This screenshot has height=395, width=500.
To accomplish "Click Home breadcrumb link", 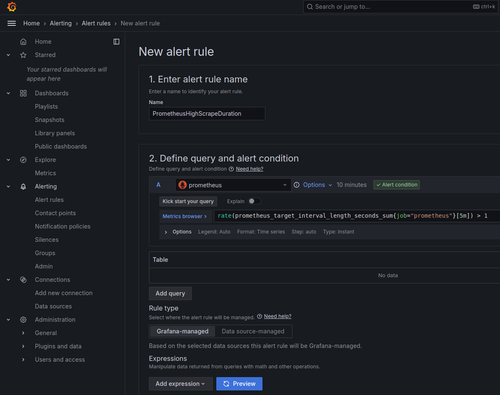I will coord(31,23).
